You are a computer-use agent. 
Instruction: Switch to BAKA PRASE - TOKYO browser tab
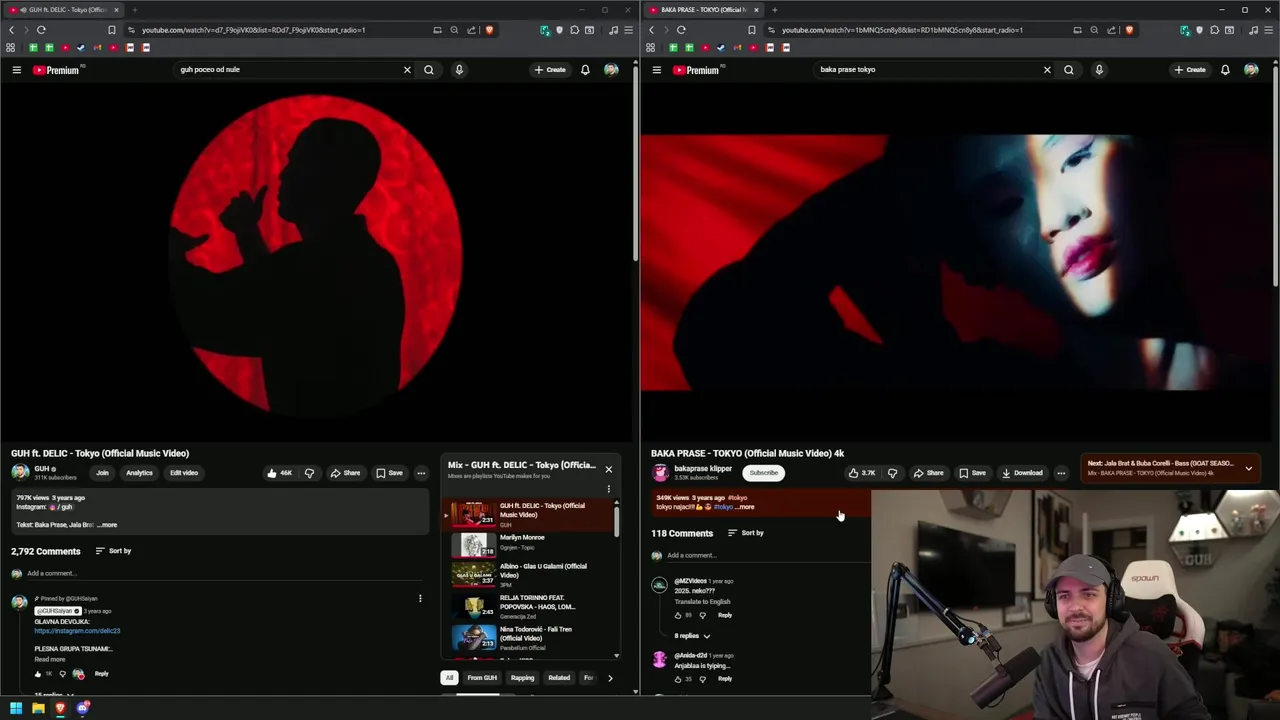coord(702,10)
